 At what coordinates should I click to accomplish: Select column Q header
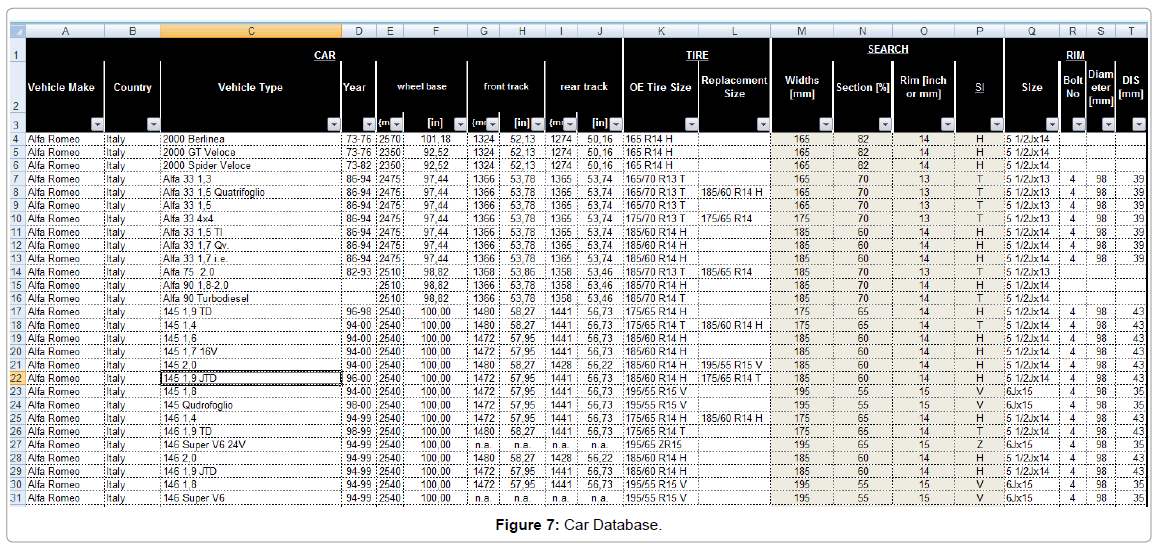pos(1032,31)
